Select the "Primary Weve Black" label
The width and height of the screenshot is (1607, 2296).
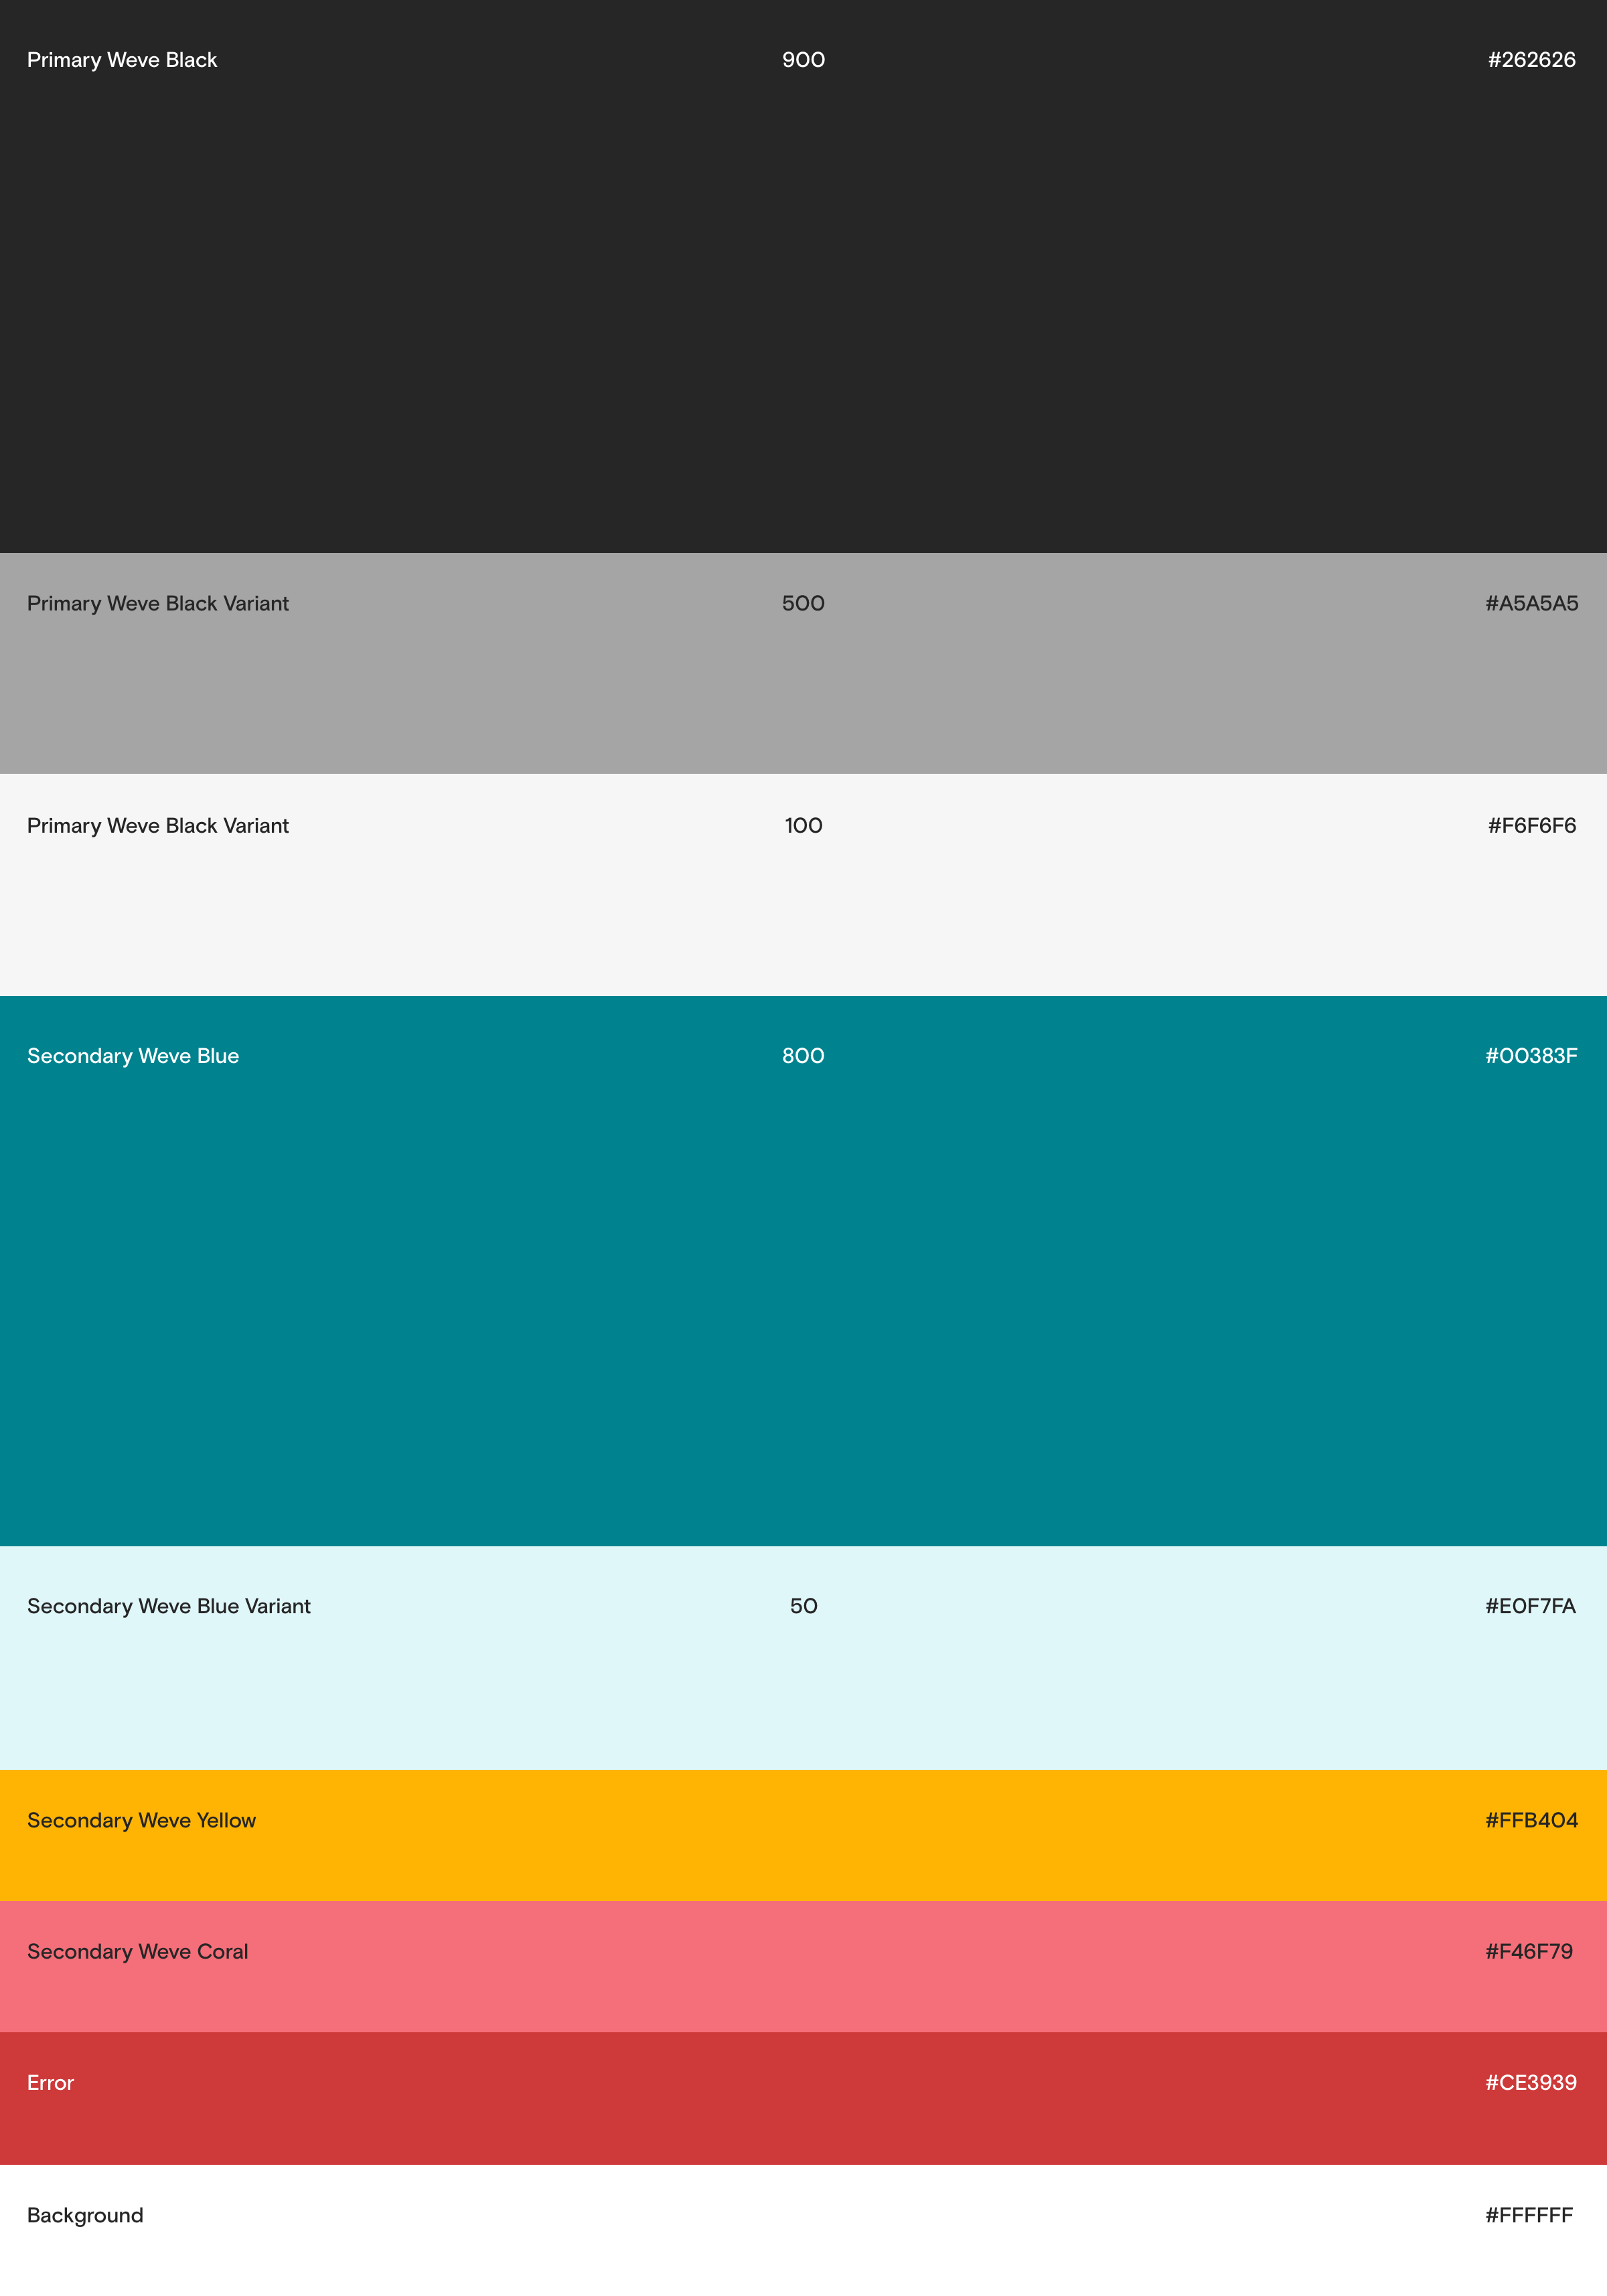coord(122,60)
